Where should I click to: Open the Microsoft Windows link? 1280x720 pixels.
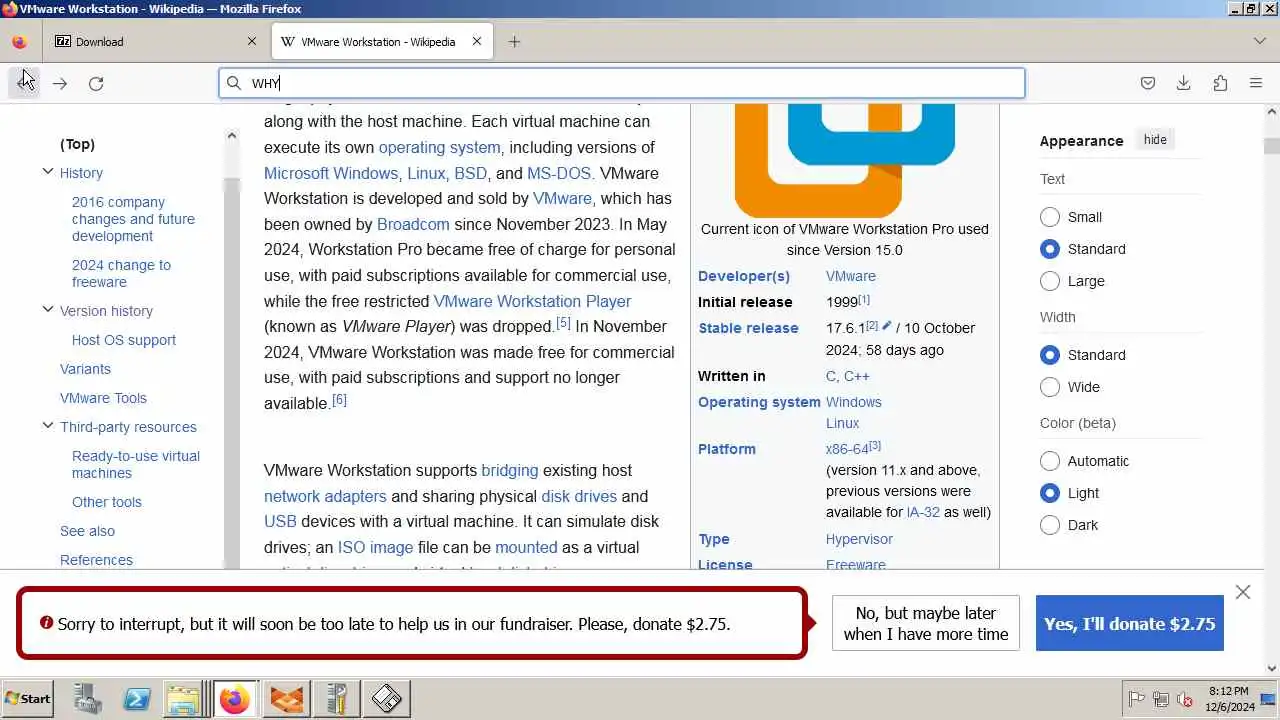click(x=331, y=173)
